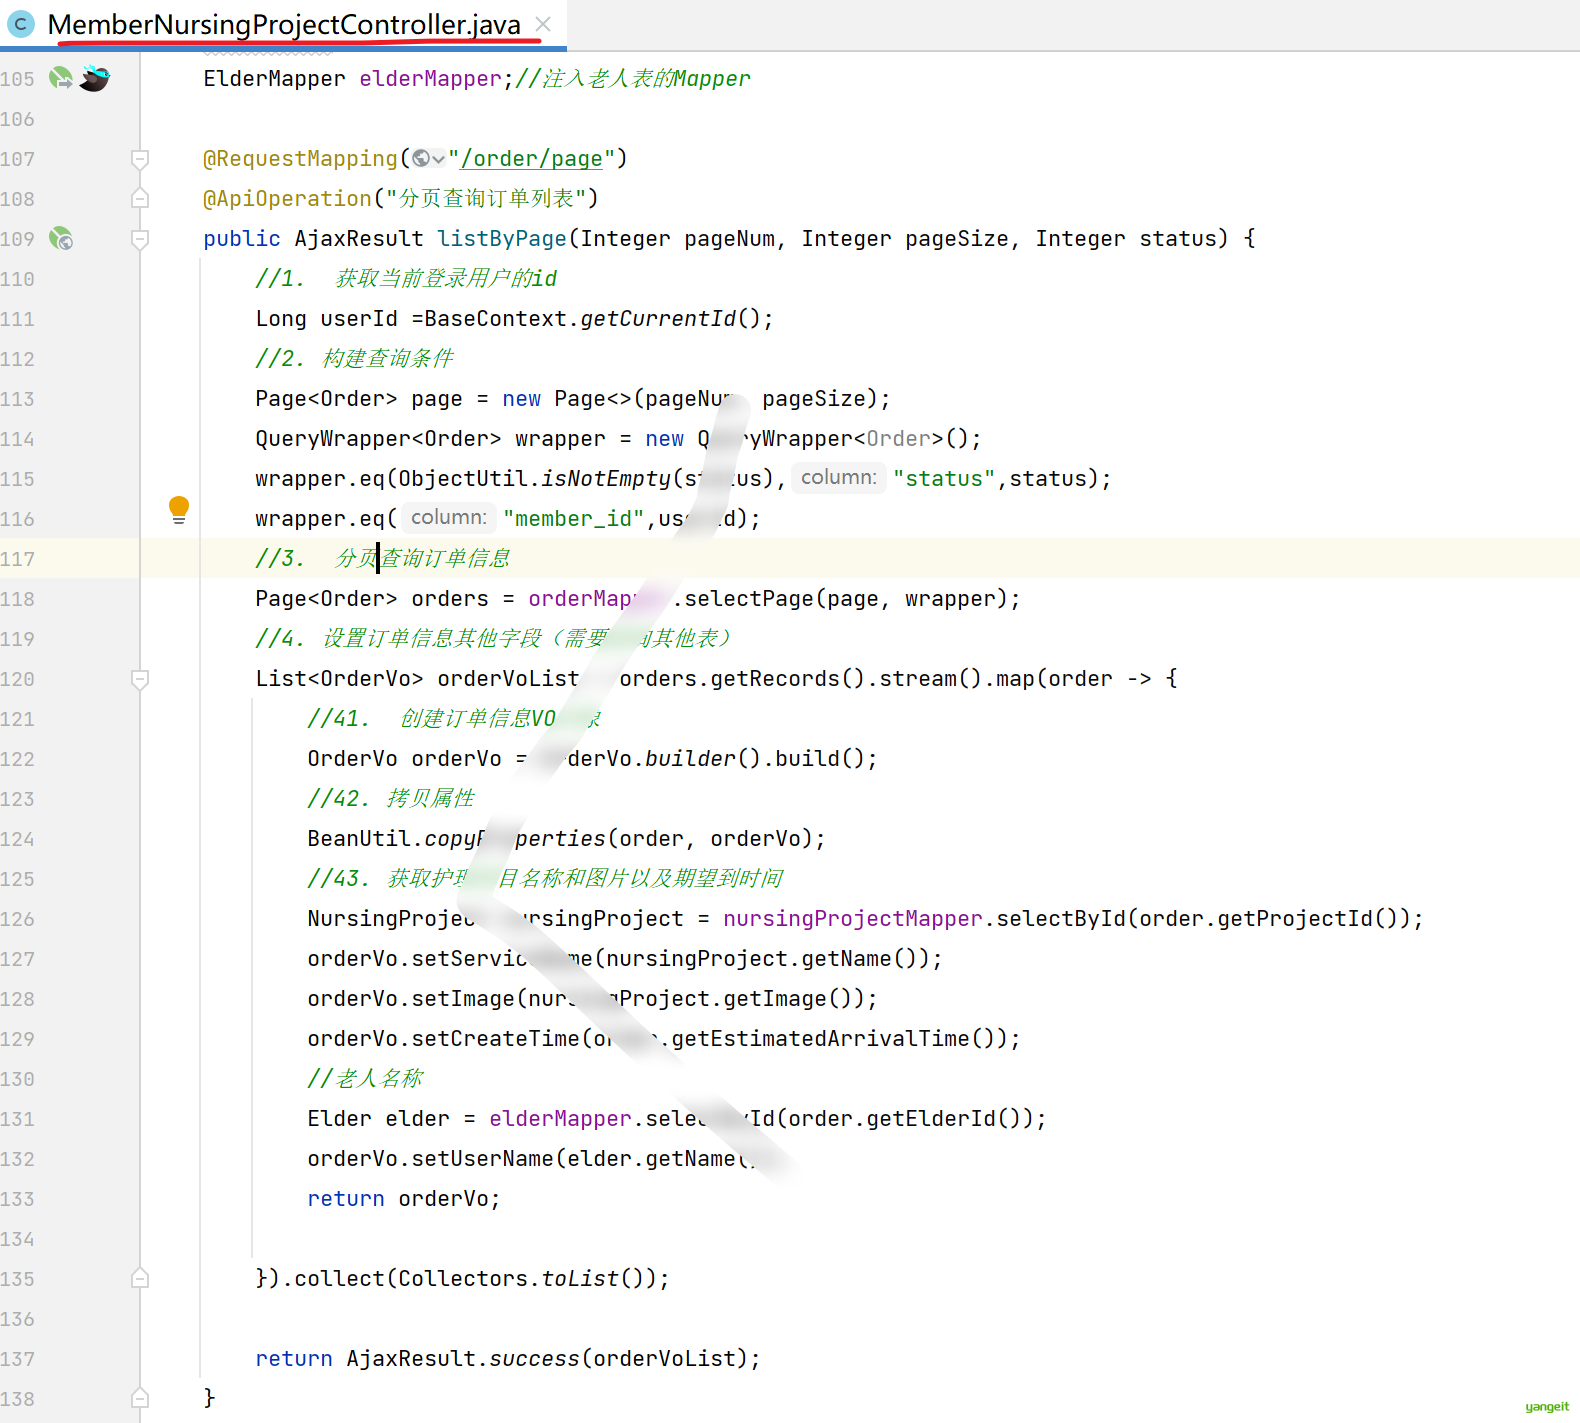Toggle the fold marker on line 108

[x=140, y=198]
